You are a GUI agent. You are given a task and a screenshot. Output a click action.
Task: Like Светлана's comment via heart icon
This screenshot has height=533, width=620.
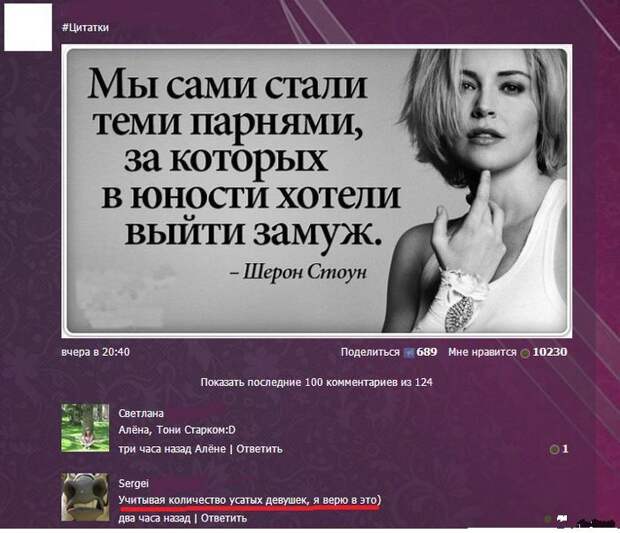554,449
